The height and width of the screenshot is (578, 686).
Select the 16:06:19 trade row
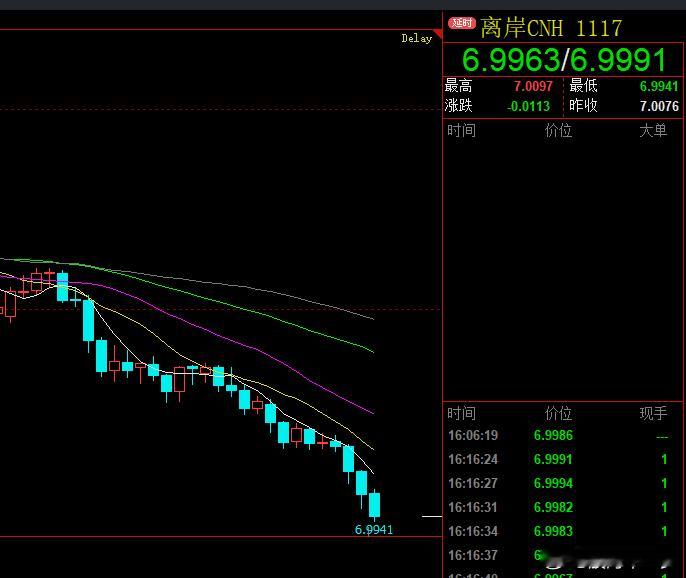pyautogui.click(x=563, y=435)
